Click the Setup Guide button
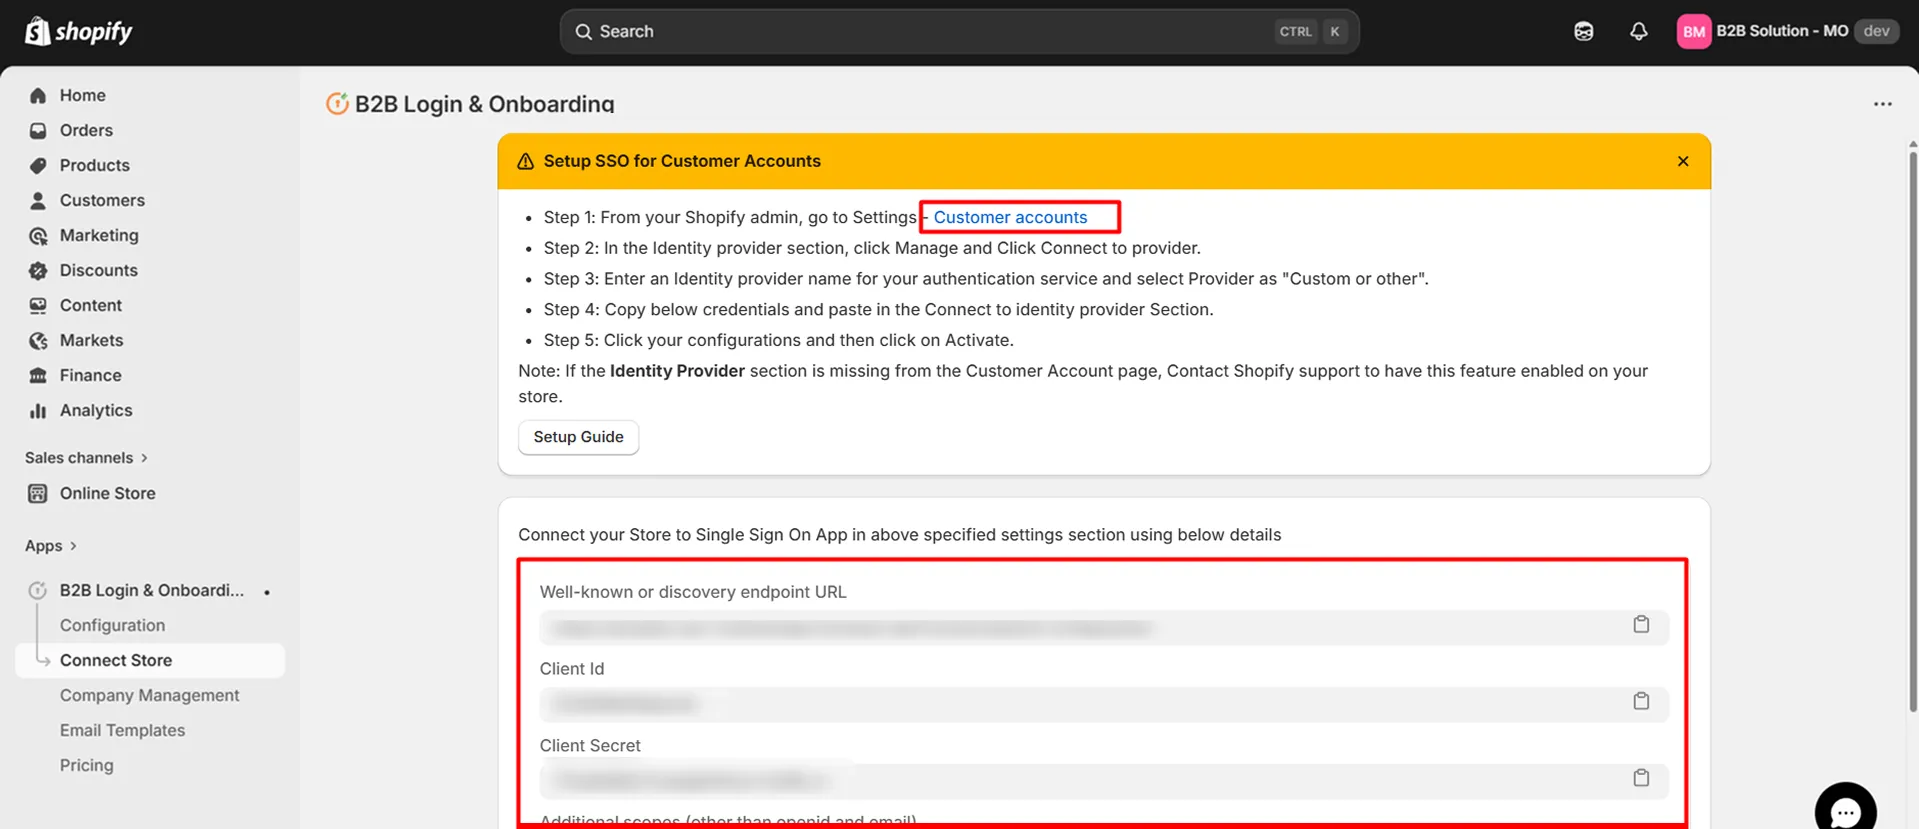 578,437
